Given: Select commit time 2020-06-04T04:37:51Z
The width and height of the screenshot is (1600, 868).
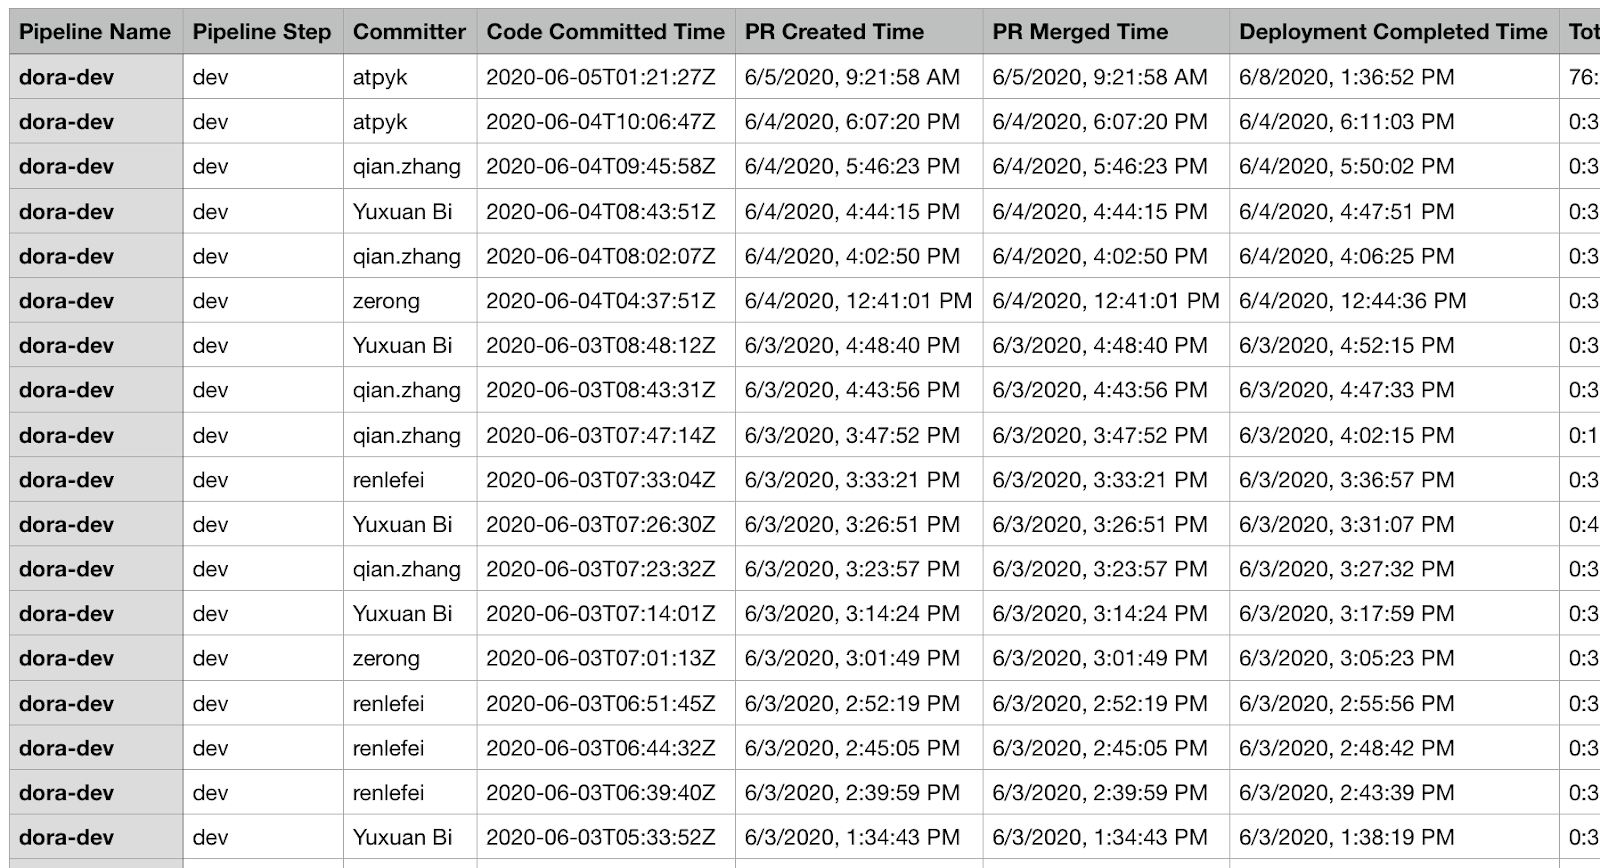Looking at the screenshot, I should click(x=601, y=301).
